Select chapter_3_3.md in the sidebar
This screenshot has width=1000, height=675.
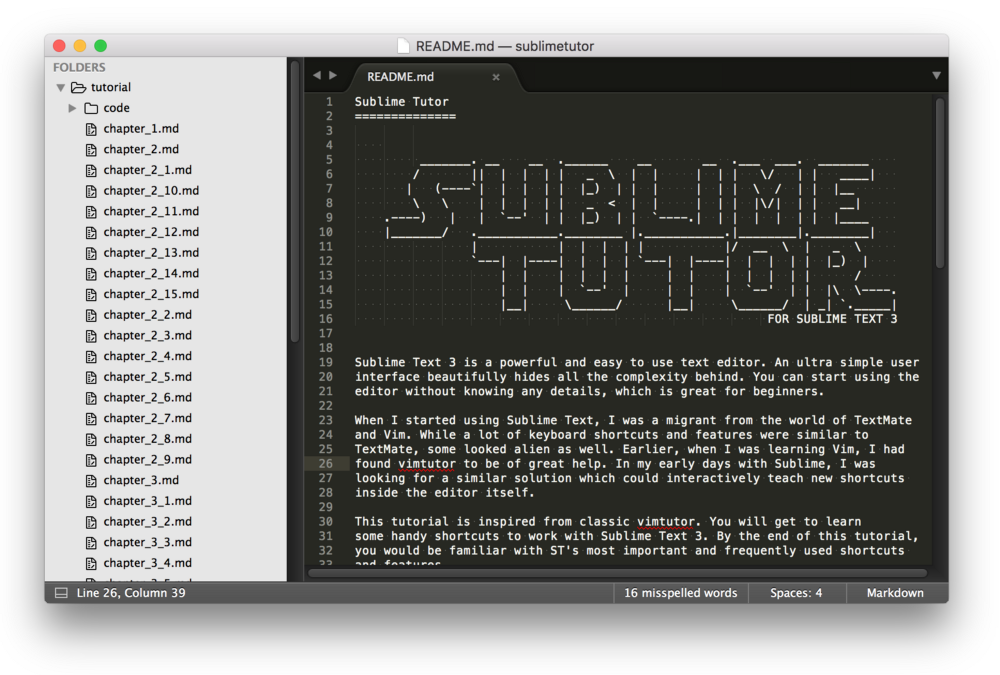147,542
